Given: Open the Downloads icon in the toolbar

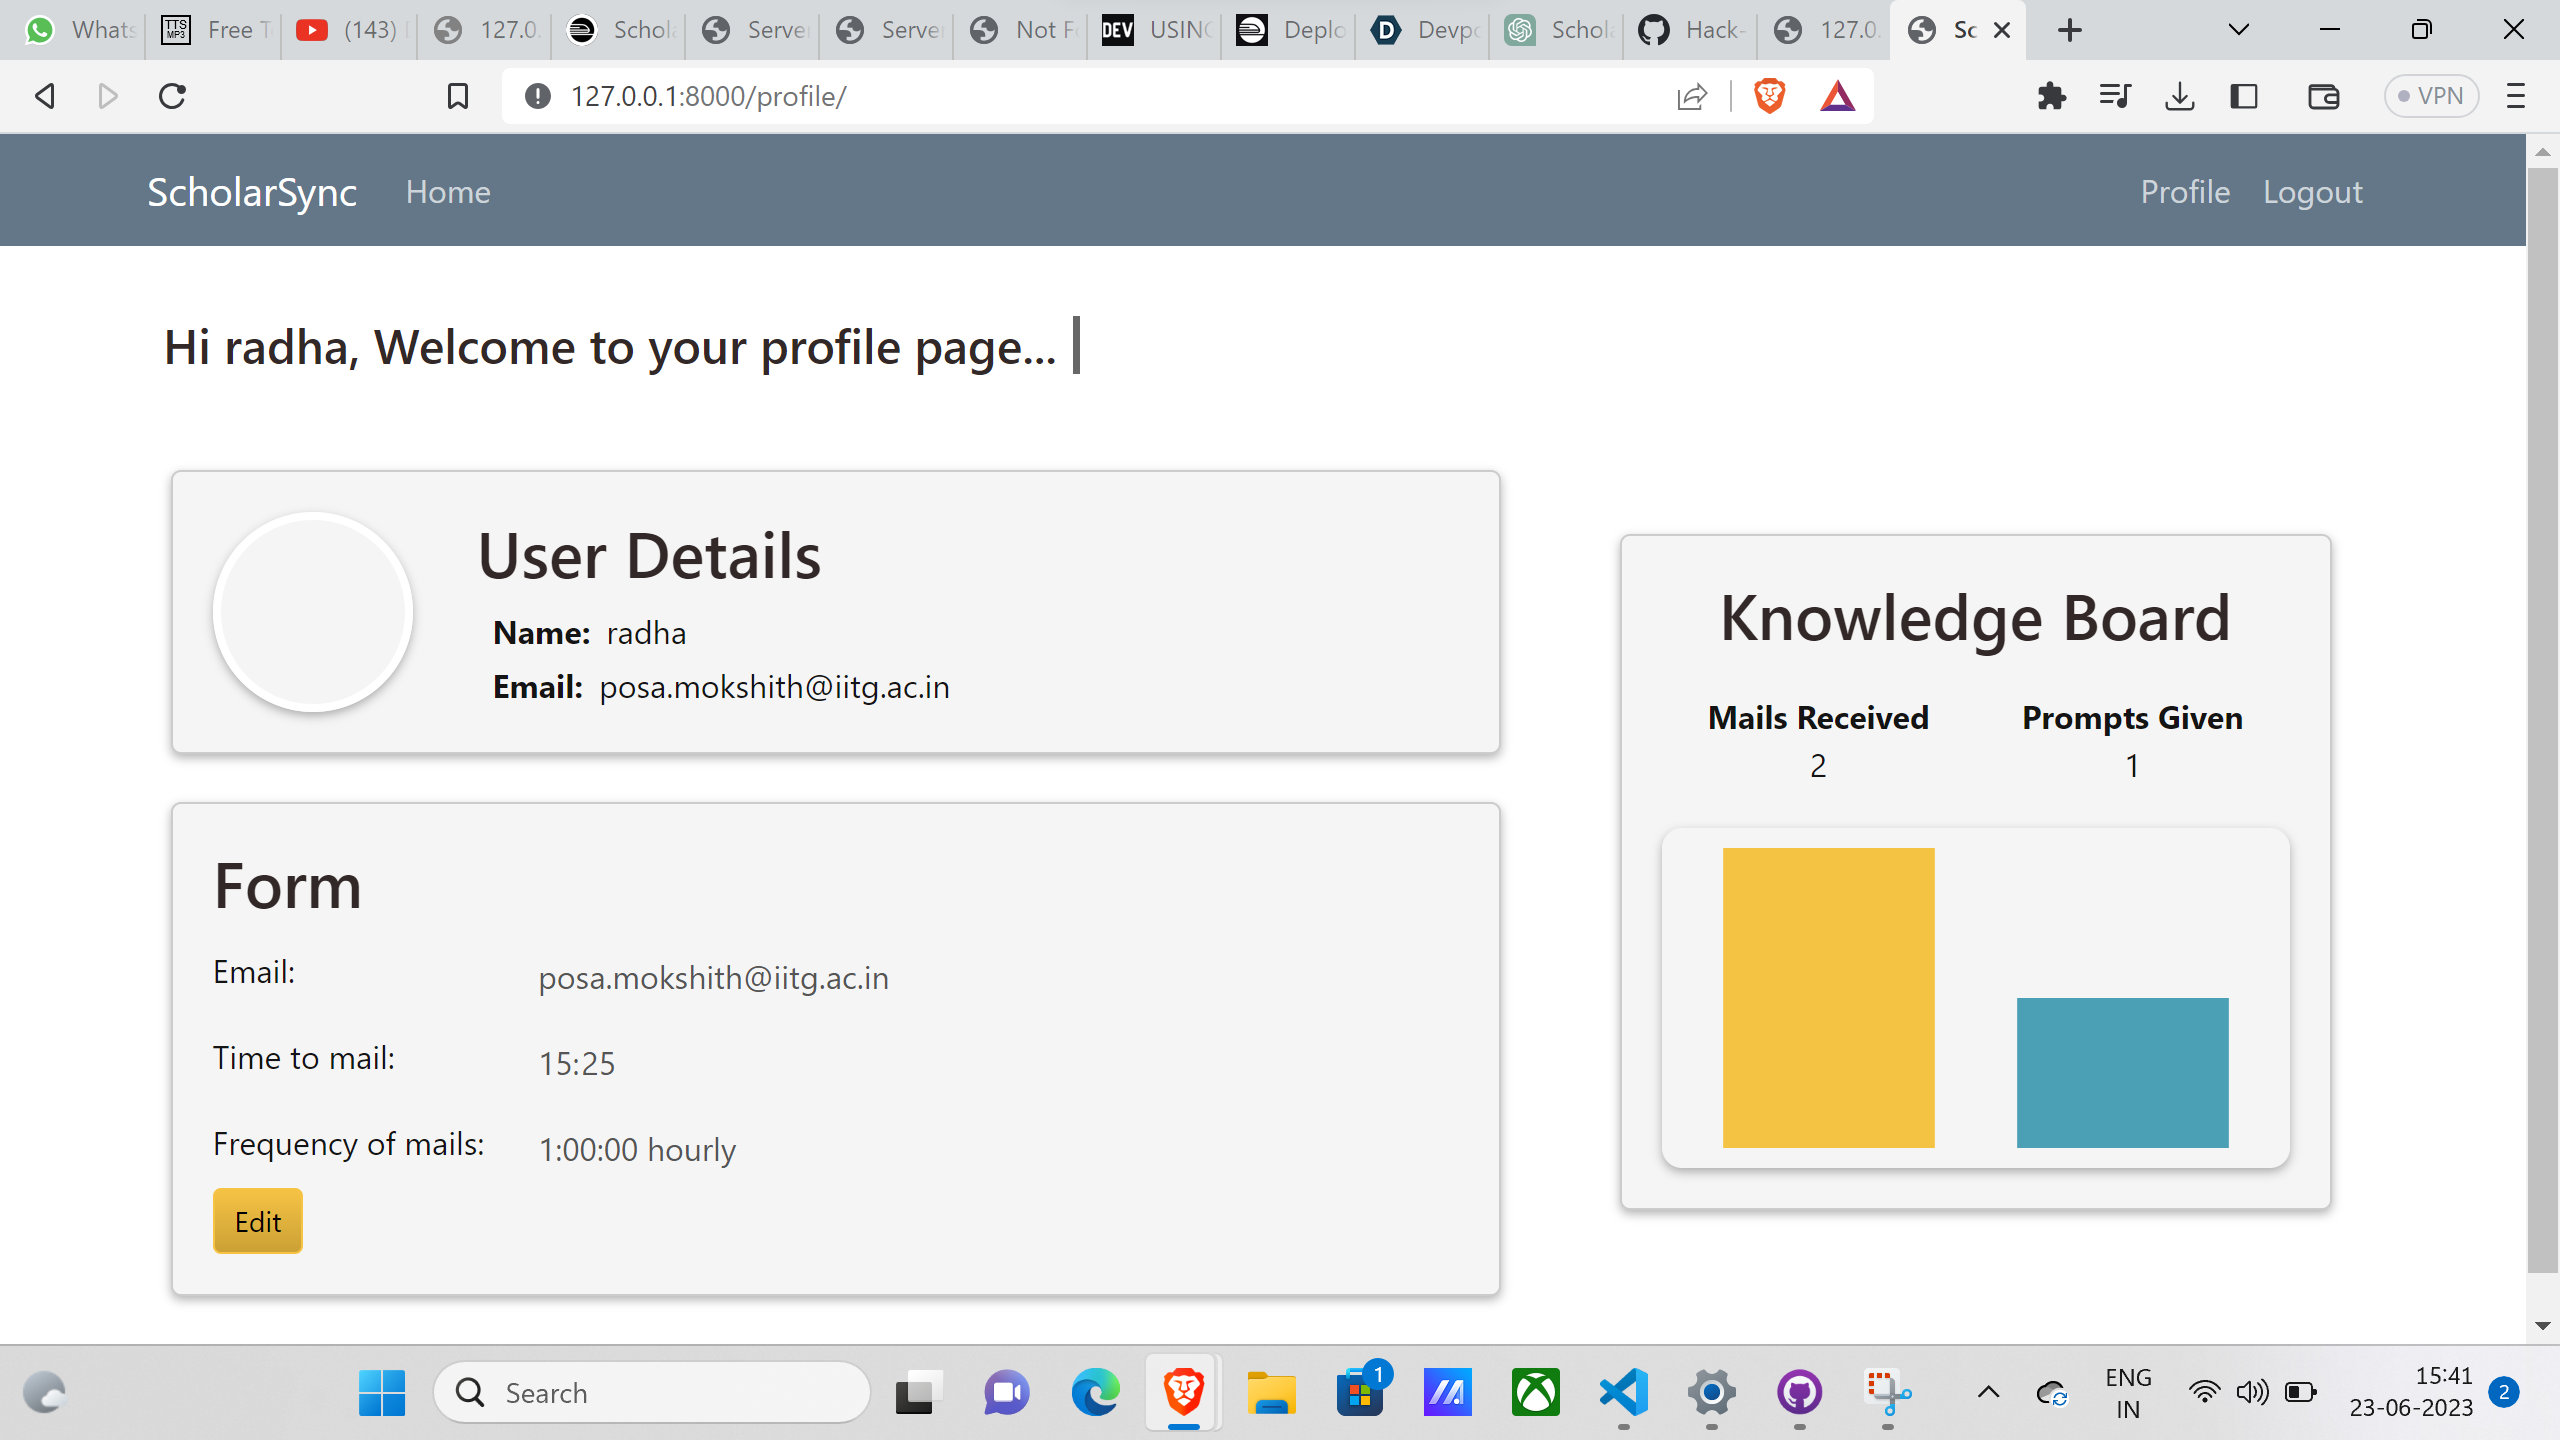Looking at the screenshot, I should [x=2179, y=96].
